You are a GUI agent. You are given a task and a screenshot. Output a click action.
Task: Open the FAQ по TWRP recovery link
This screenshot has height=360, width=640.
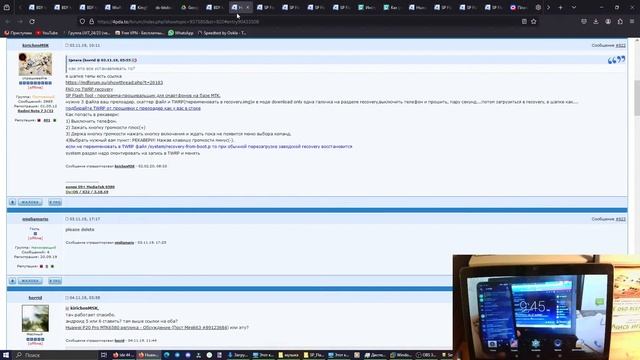(89, 89)
